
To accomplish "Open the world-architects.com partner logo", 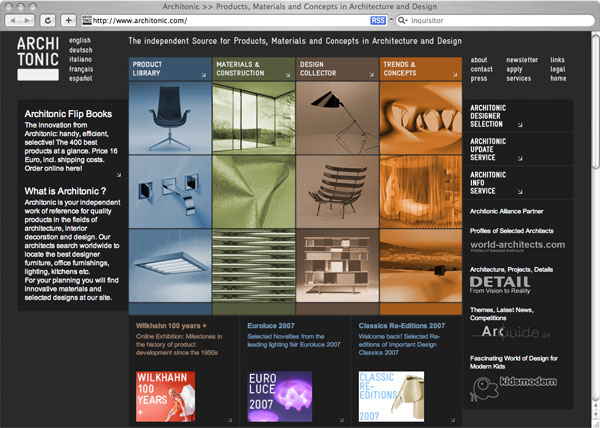I will [x=517, y=246].
